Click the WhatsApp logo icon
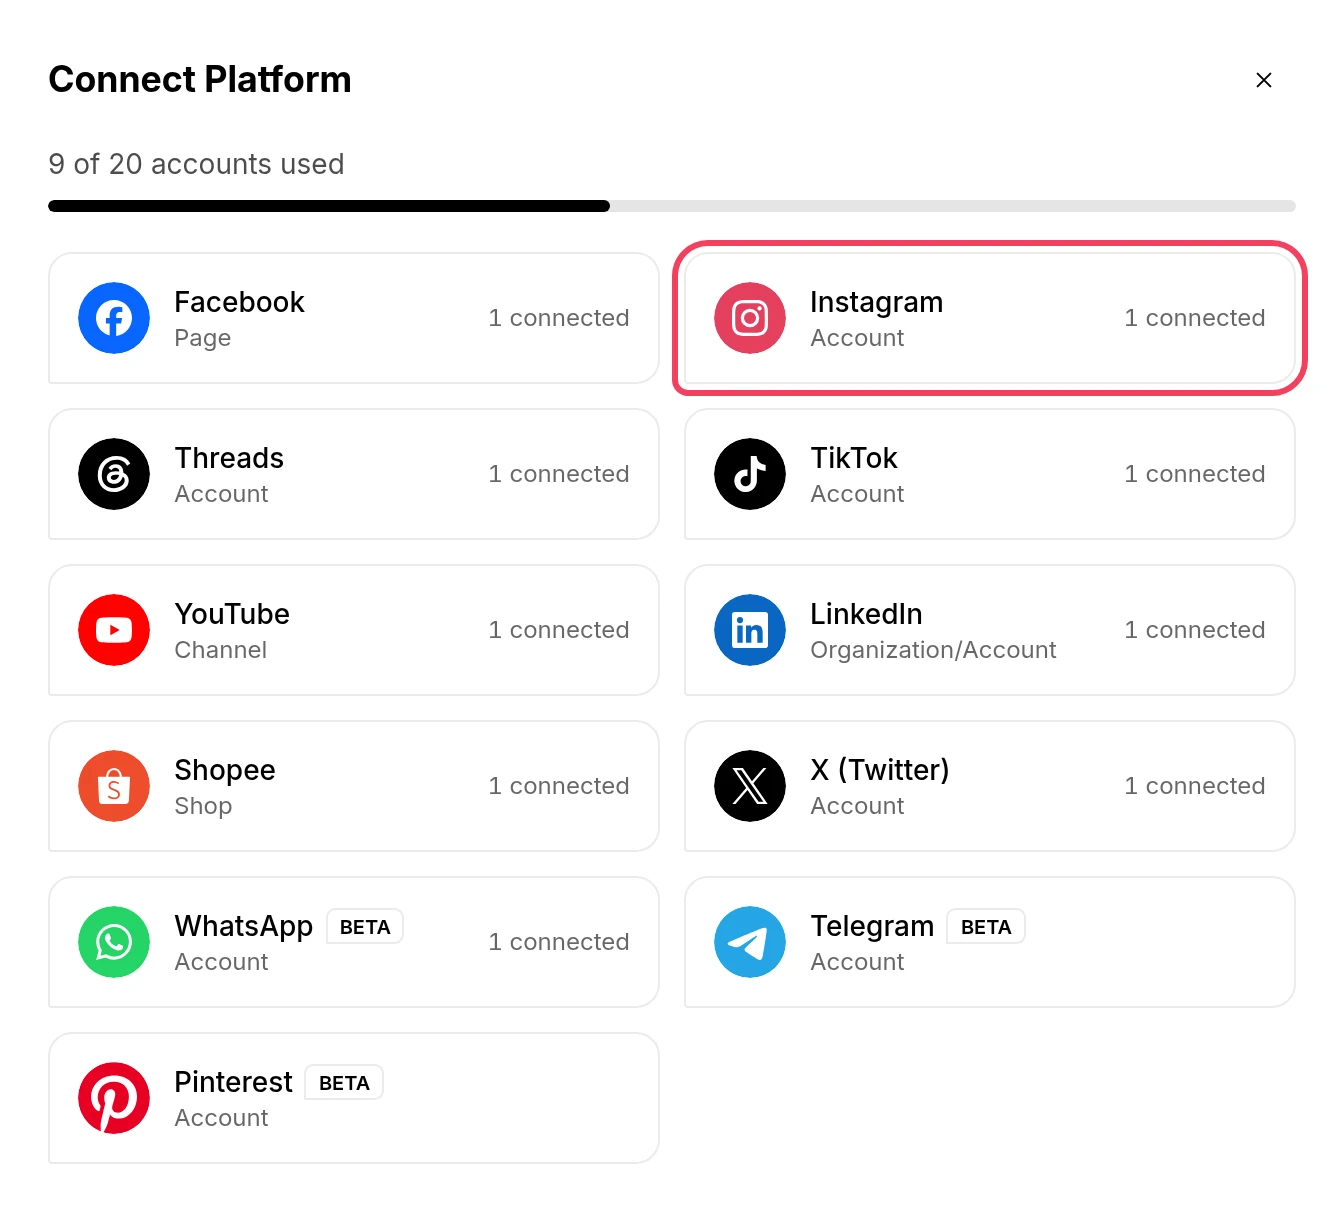Screen dimensions: 1344x1212 (x=114, y=942)
